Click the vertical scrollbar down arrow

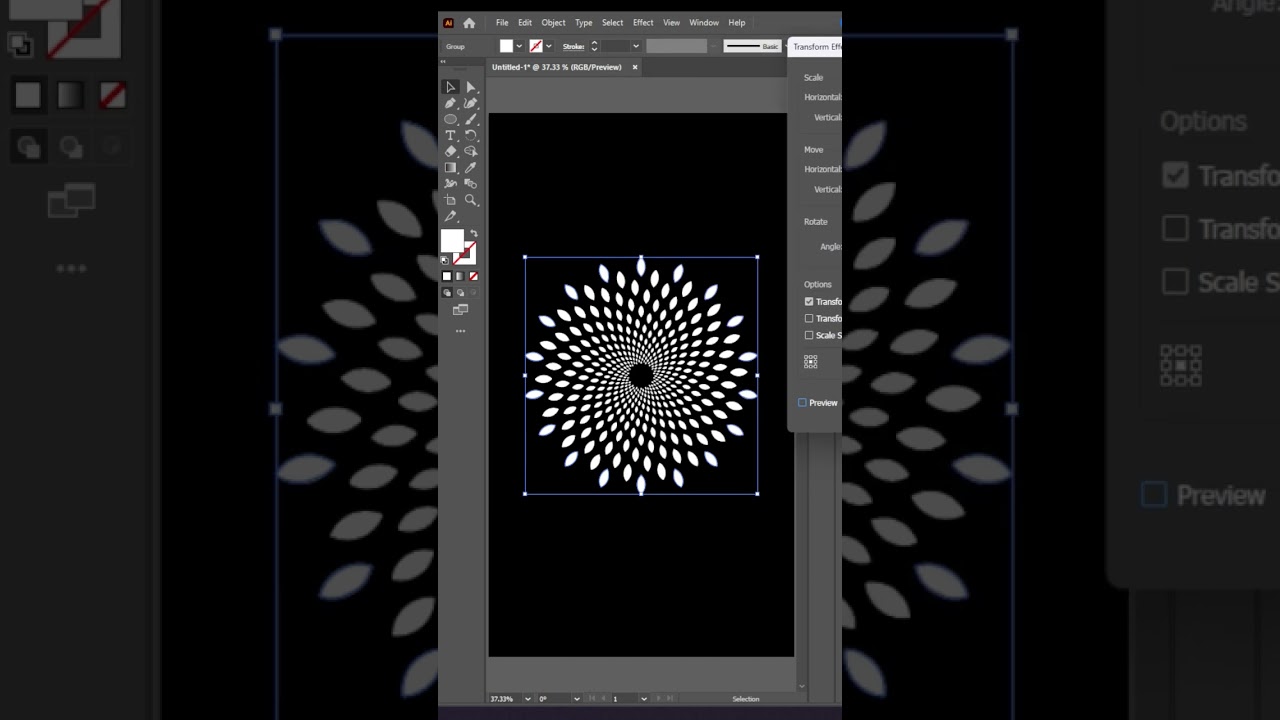(801, 686)
